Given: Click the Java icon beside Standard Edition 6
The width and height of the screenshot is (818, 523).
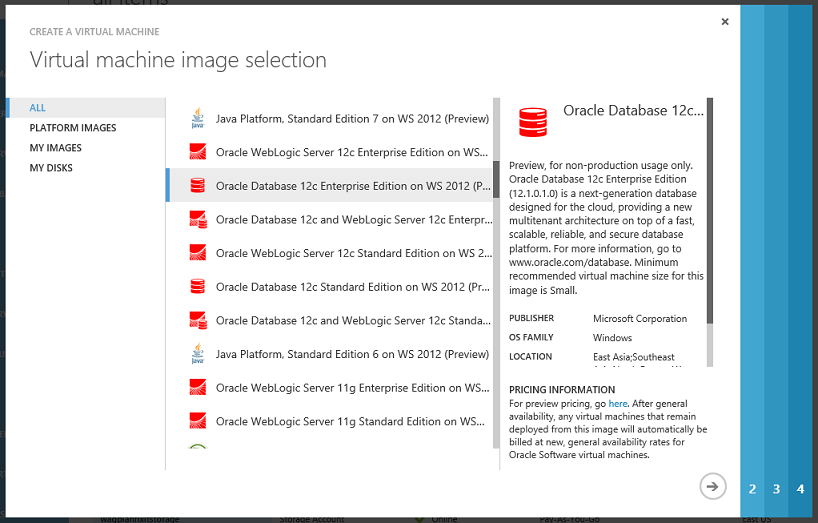Looking at the screenshot, I should (198, 354).
